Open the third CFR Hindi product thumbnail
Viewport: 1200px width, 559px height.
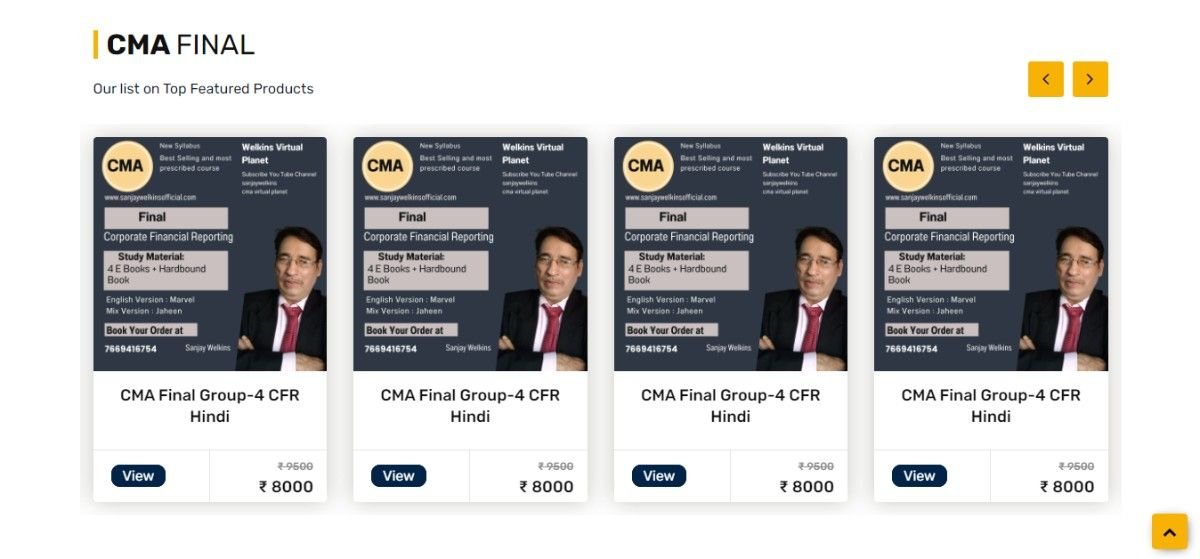(x=731, y=254)
